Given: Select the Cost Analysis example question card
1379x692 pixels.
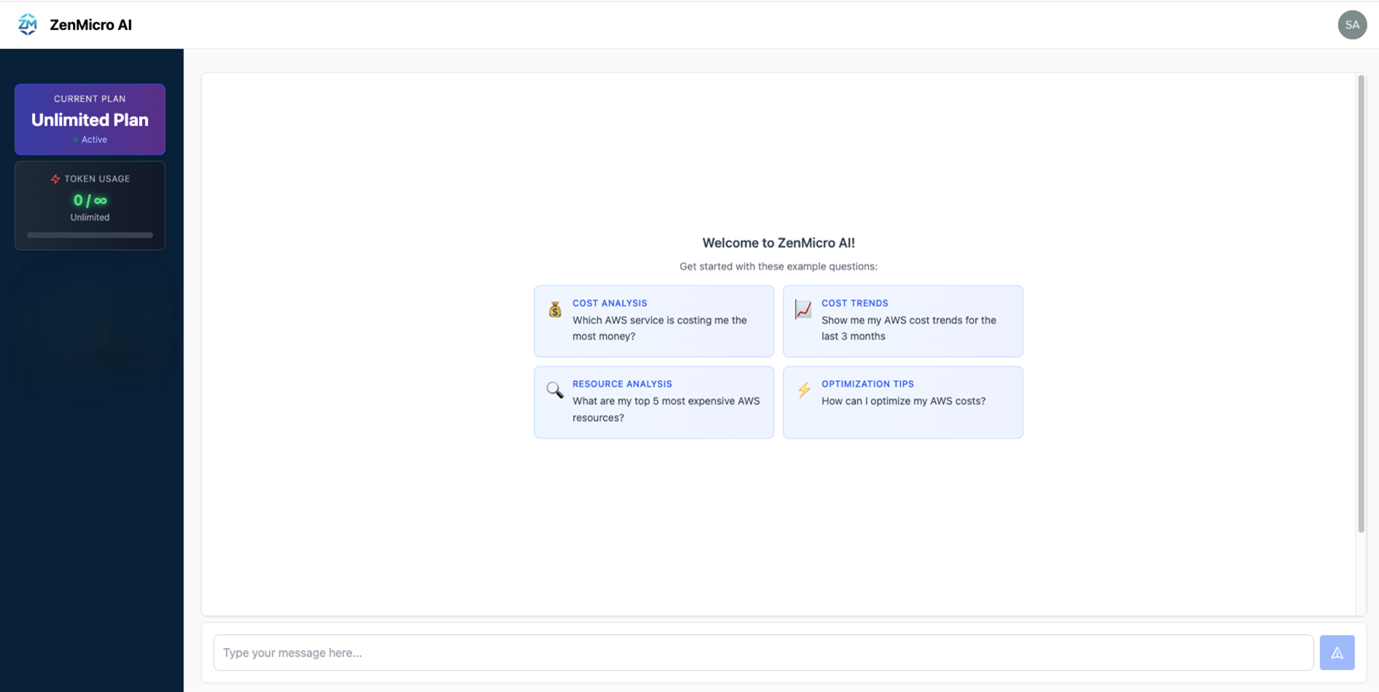Looking at the screenshot, I should click(x=653, y=321).
